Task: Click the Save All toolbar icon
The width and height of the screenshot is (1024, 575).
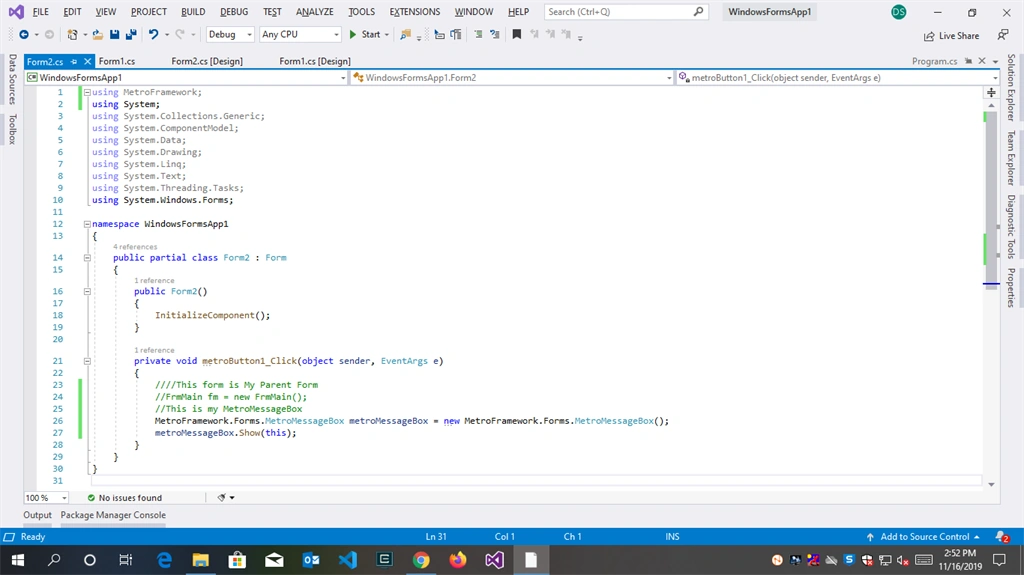Action: [x=131, y=35]
